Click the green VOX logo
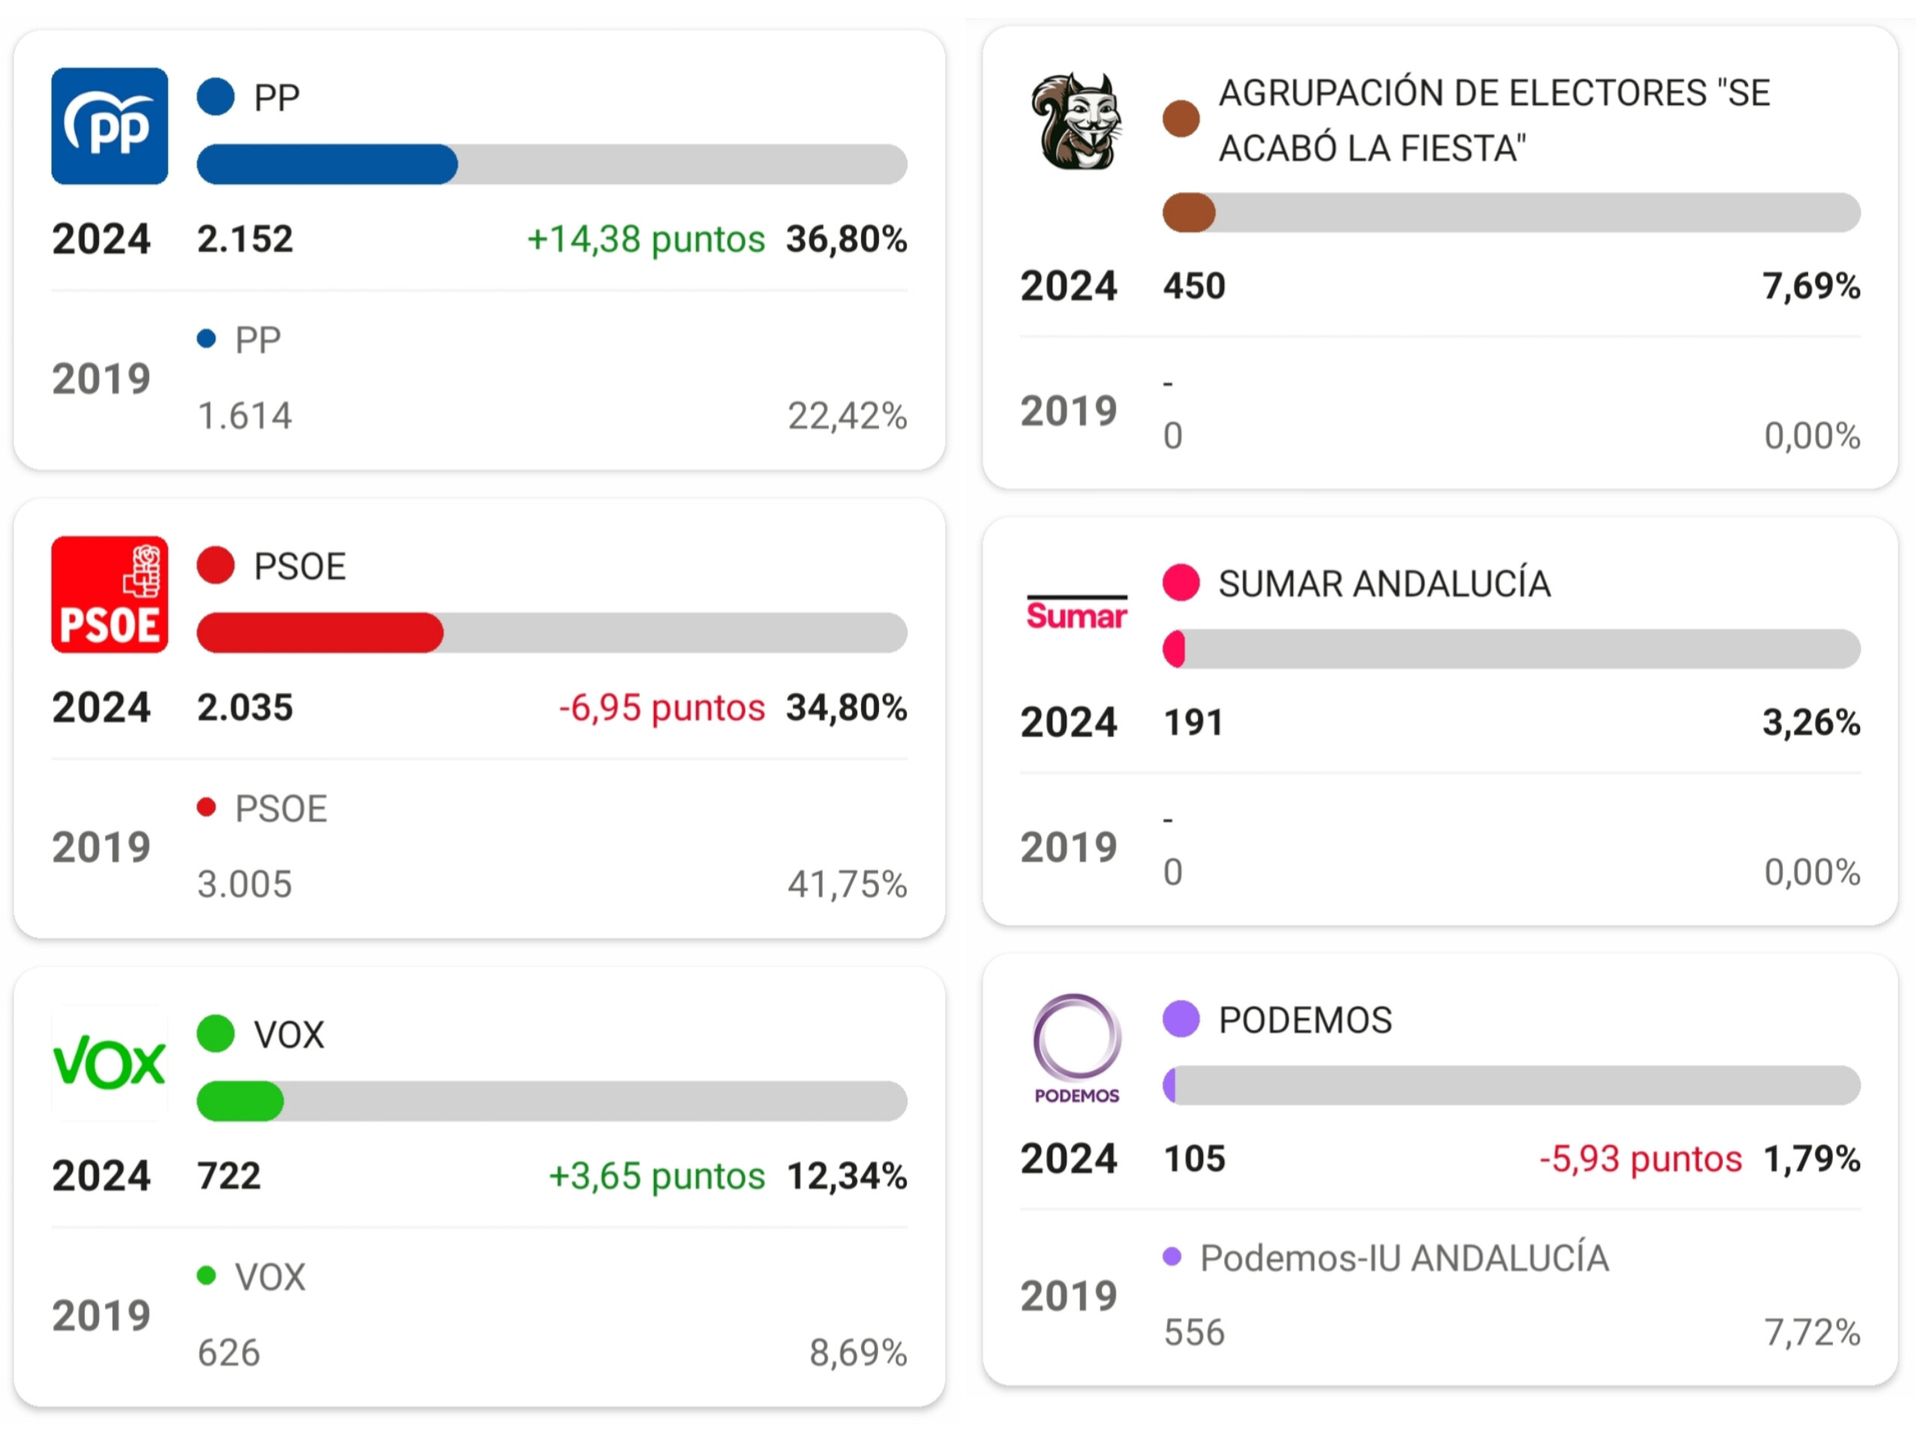This screenshot has width=1920, height=1440. point(110,1062)
